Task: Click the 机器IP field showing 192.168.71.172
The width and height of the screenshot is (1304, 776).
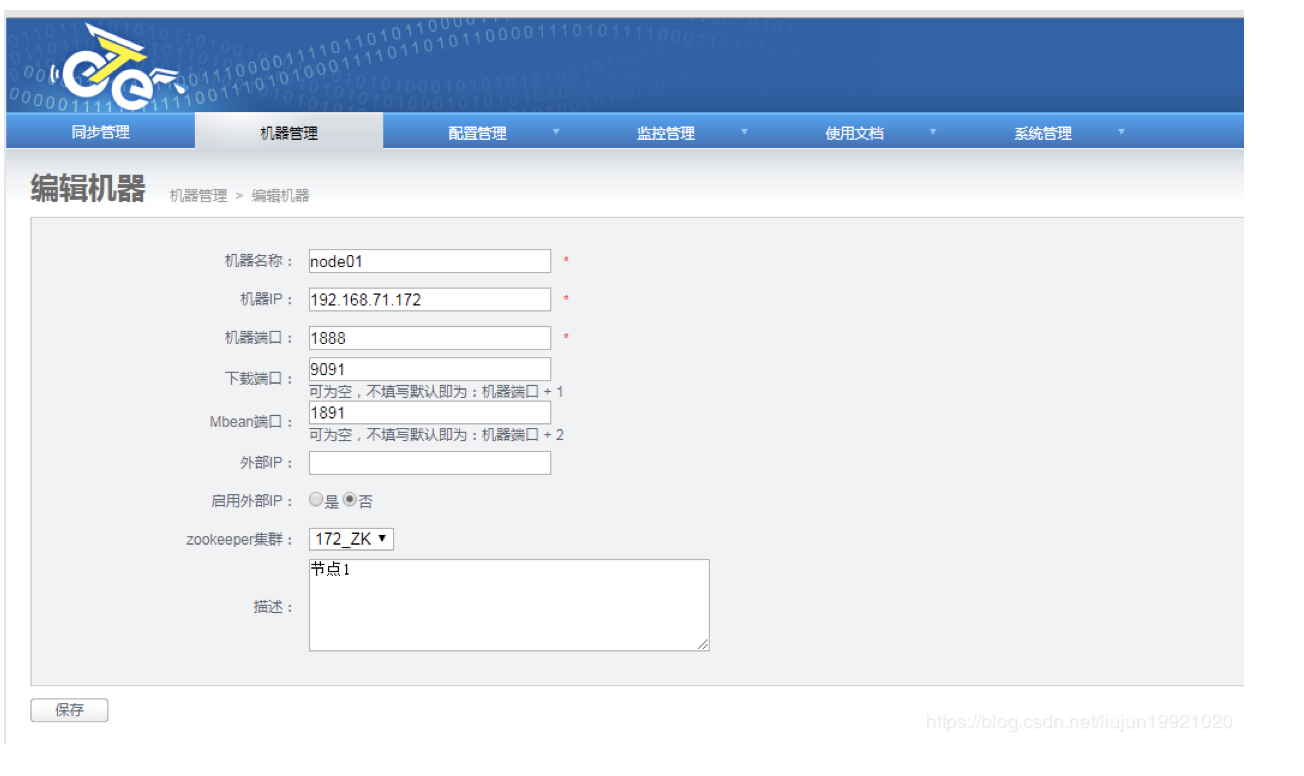Action: [430, 299]
